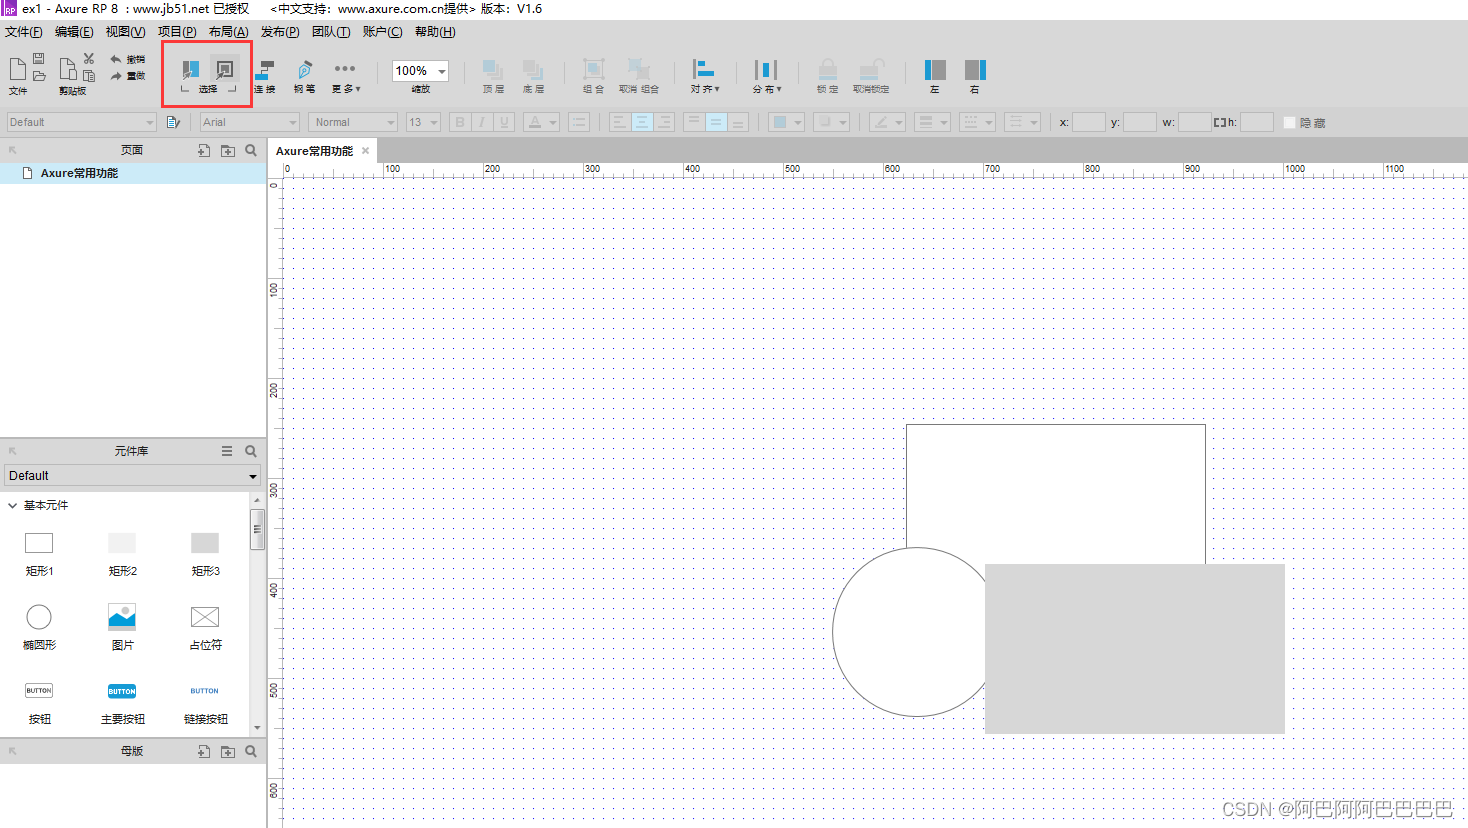Select the intersected selection mode tool
The image size is (1468, 828).
point(190,70)
